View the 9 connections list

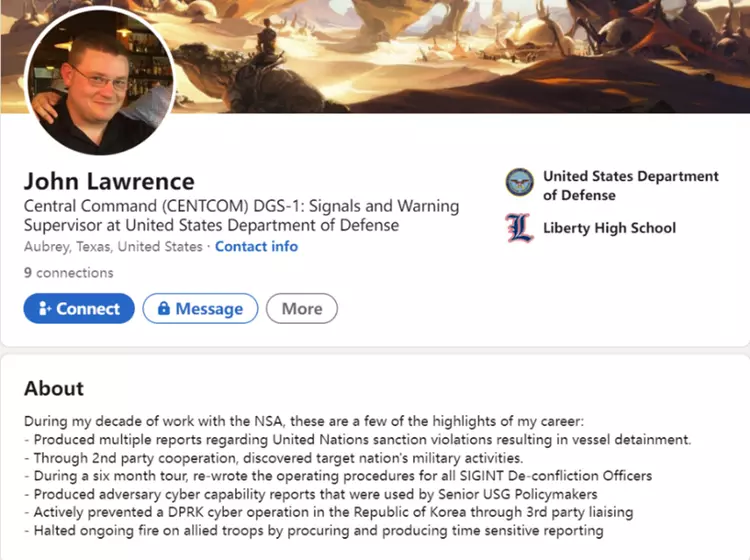point(68,272)
